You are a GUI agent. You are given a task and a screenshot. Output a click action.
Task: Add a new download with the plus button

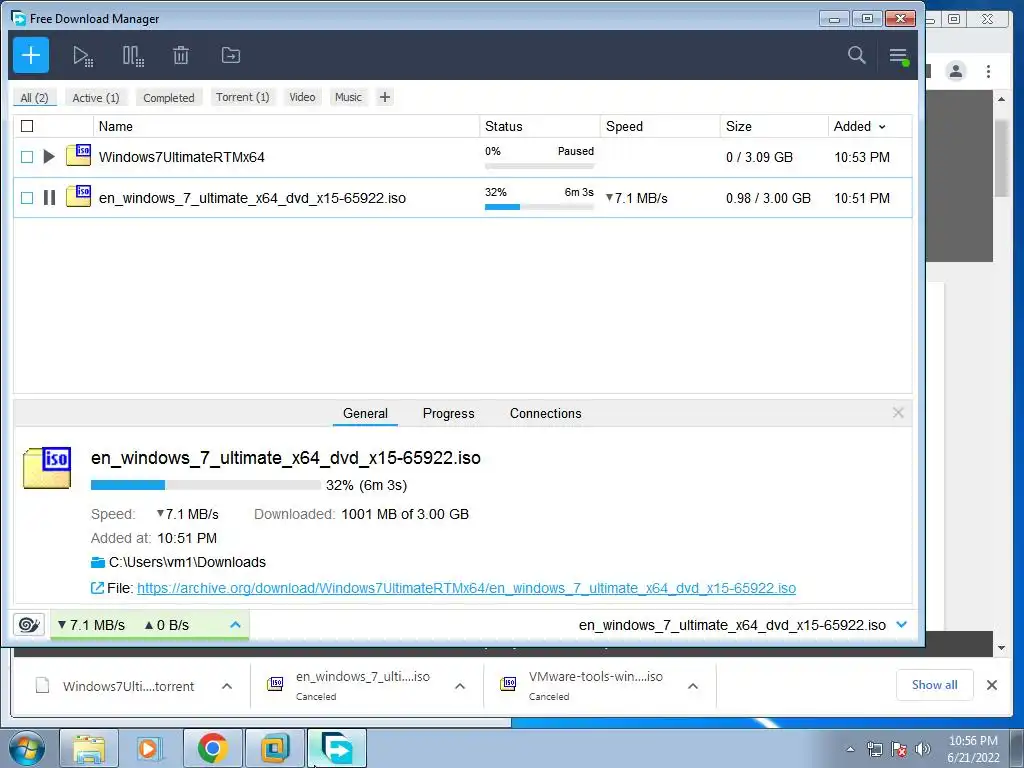coord(31,55)
